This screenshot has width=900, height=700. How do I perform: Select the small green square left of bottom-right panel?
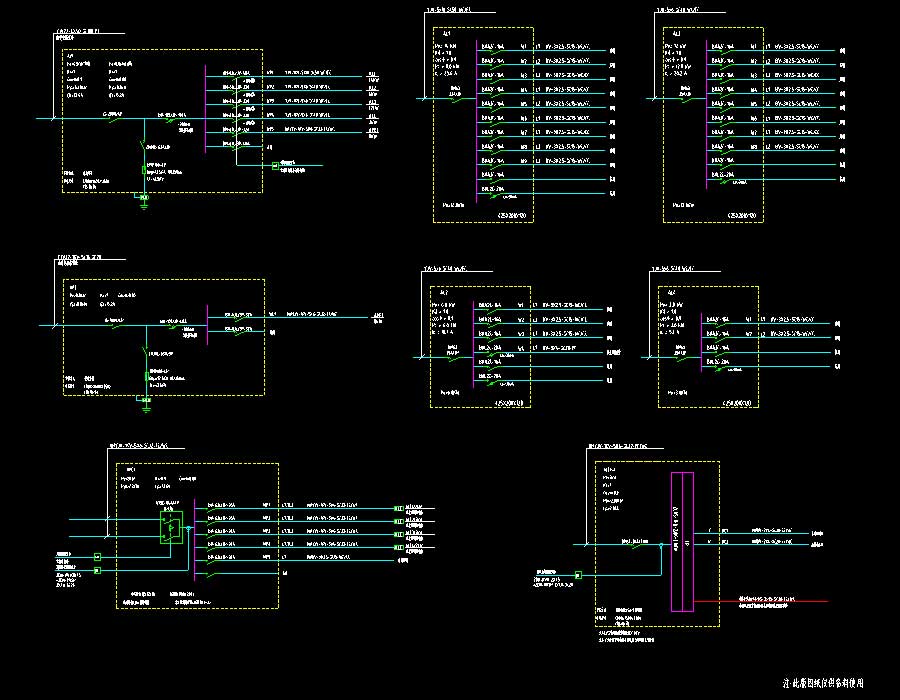click(580, 575)
